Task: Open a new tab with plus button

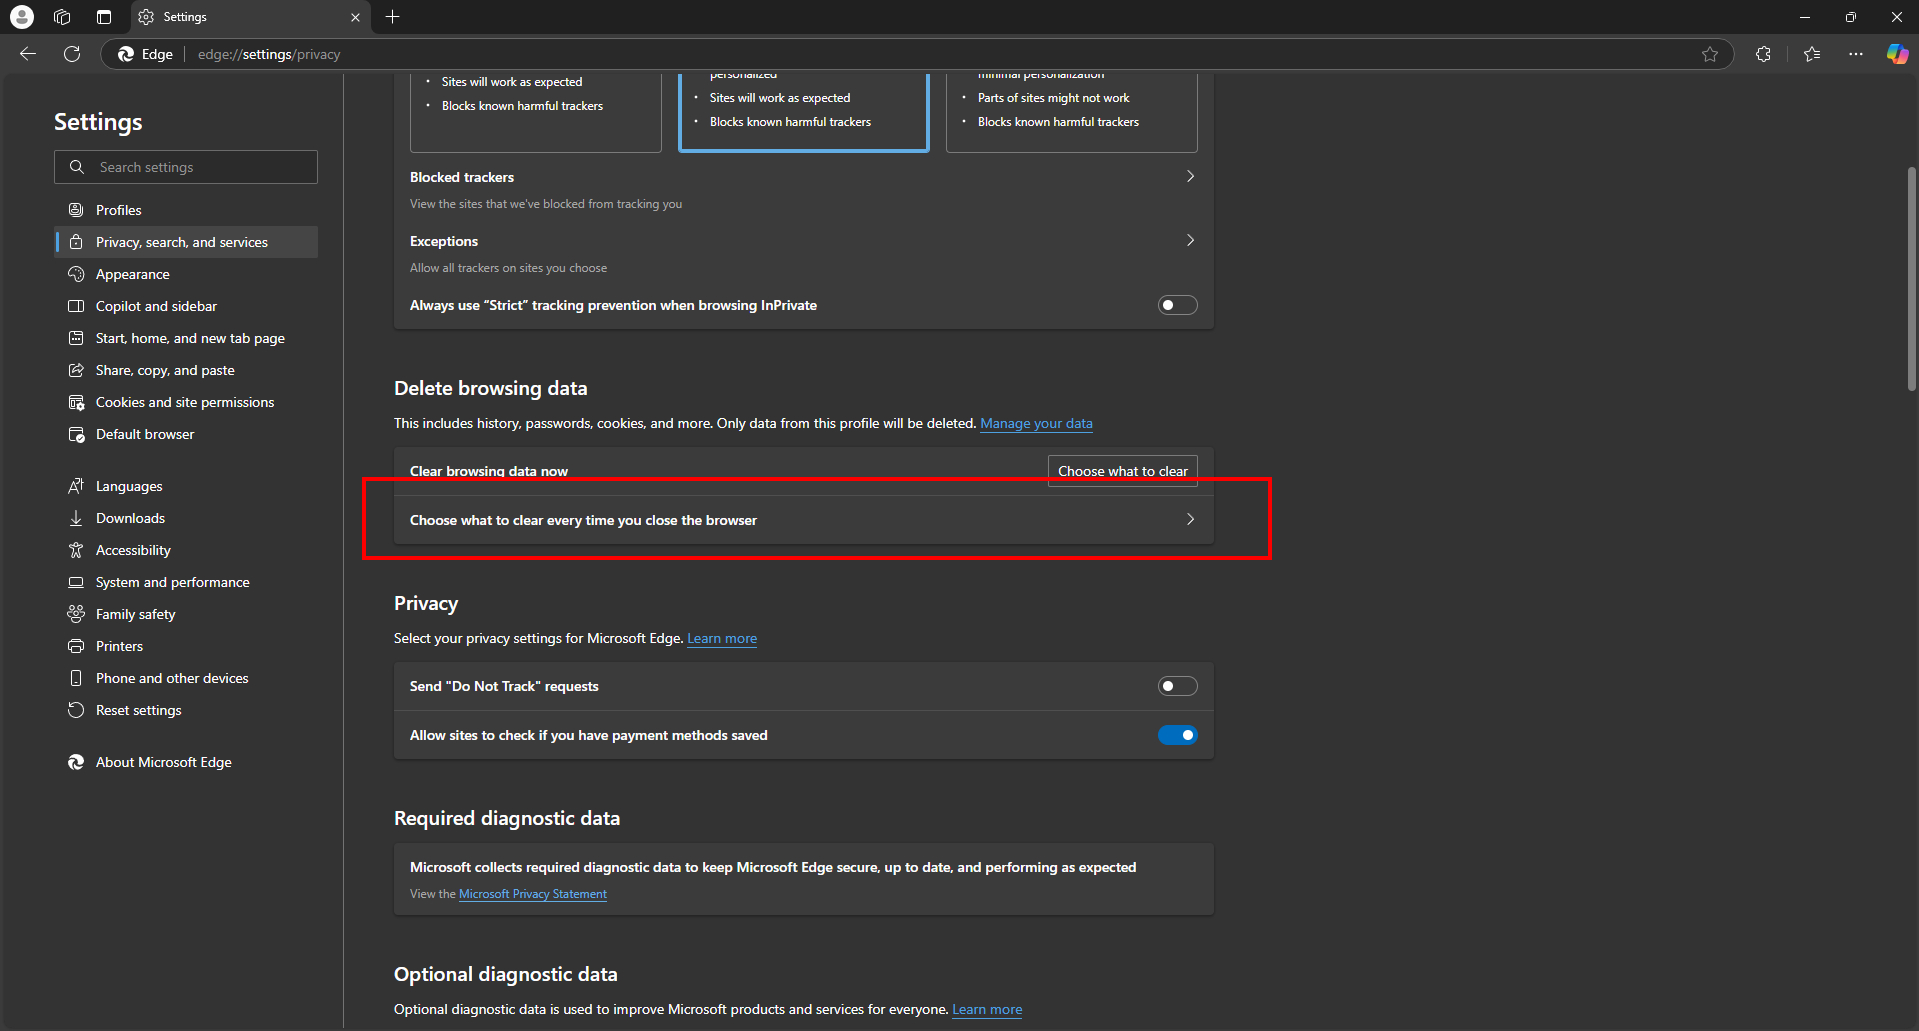Action: pos(393,17)
